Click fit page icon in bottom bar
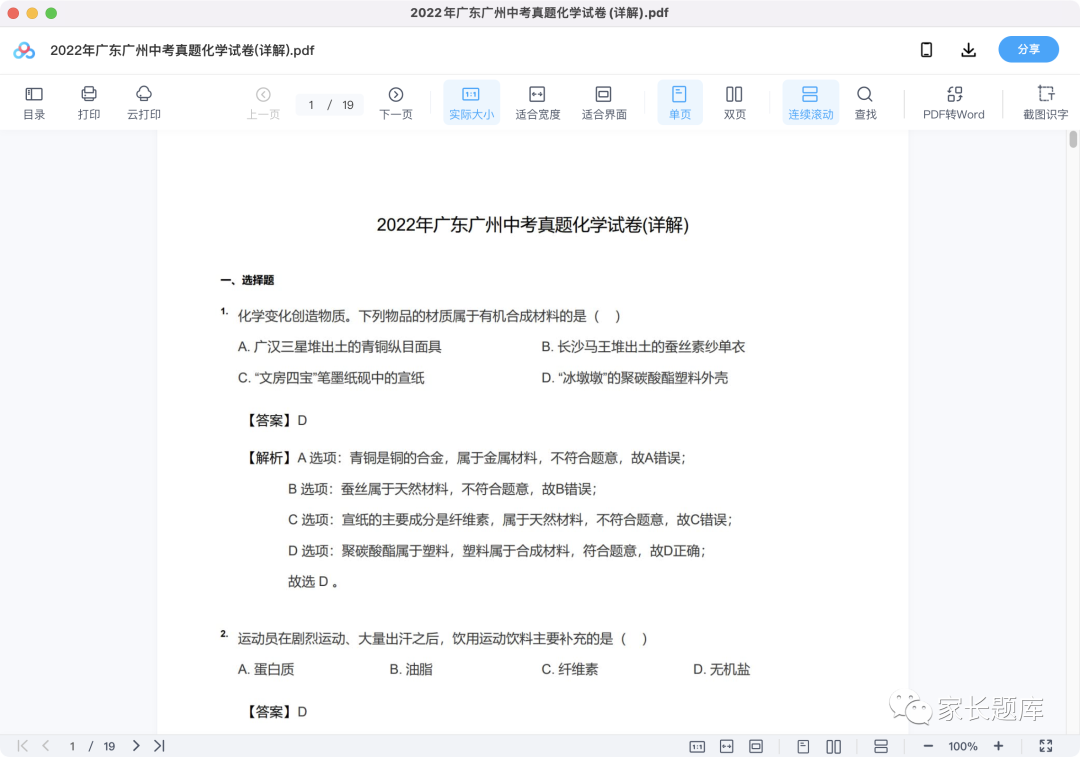This screenshot has width=1080, height=757. click(756, 747)
